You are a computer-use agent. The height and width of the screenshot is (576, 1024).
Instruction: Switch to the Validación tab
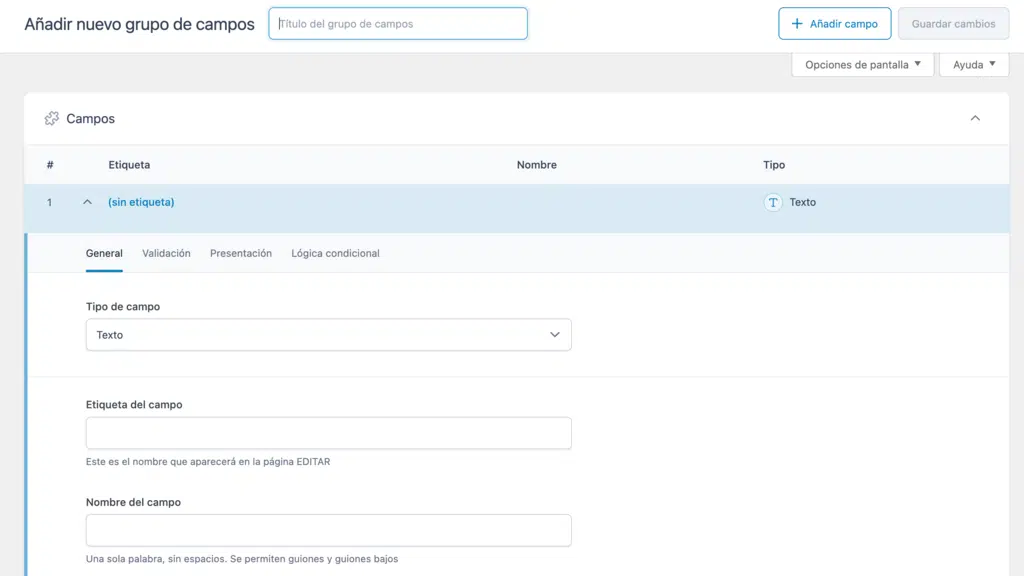tap(166, 254)
